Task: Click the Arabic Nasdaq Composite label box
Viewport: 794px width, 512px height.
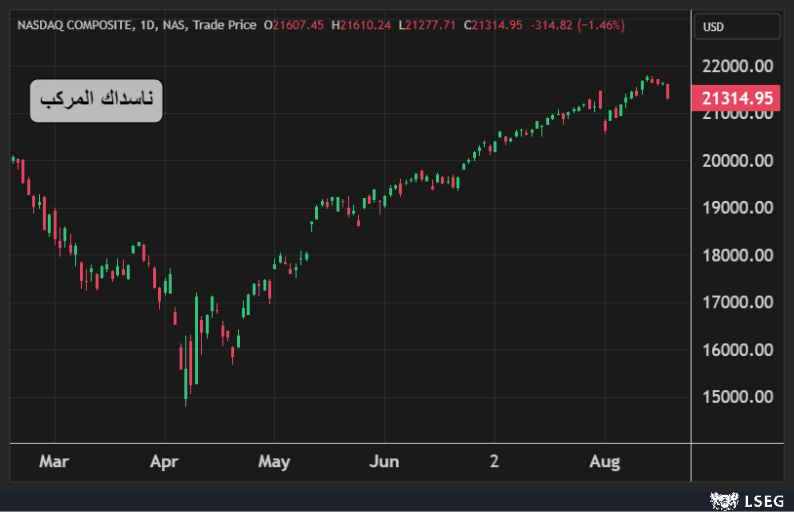Action: [x=96, y=100]
